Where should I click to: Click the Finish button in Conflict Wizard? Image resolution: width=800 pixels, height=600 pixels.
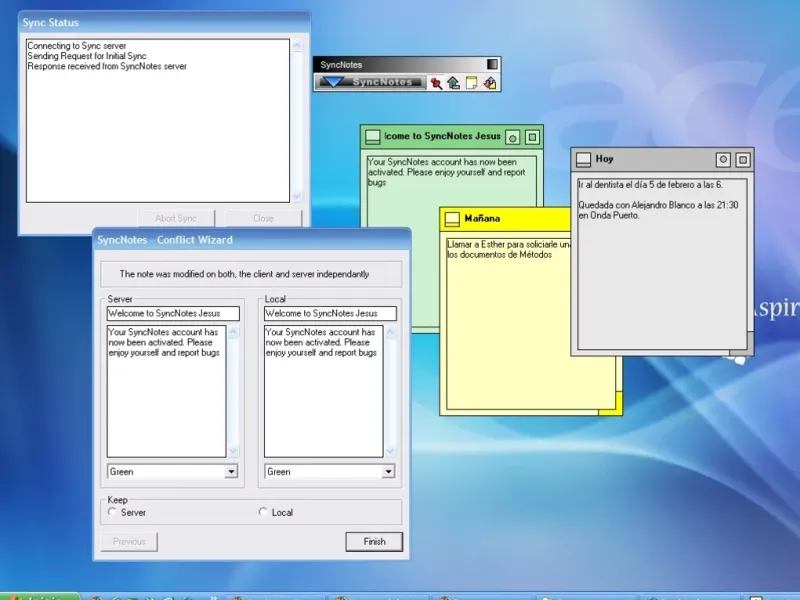pyautogui.click(x=374, y=541)
